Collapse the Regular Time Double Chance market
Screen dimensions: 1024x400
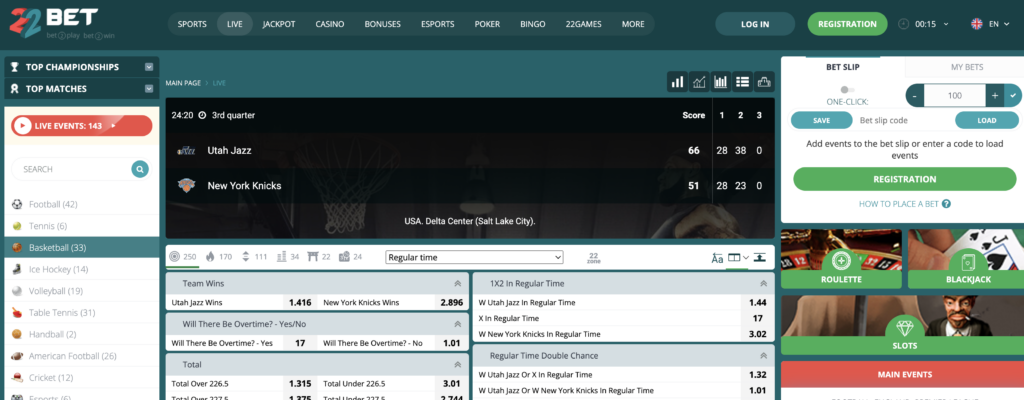763,356
